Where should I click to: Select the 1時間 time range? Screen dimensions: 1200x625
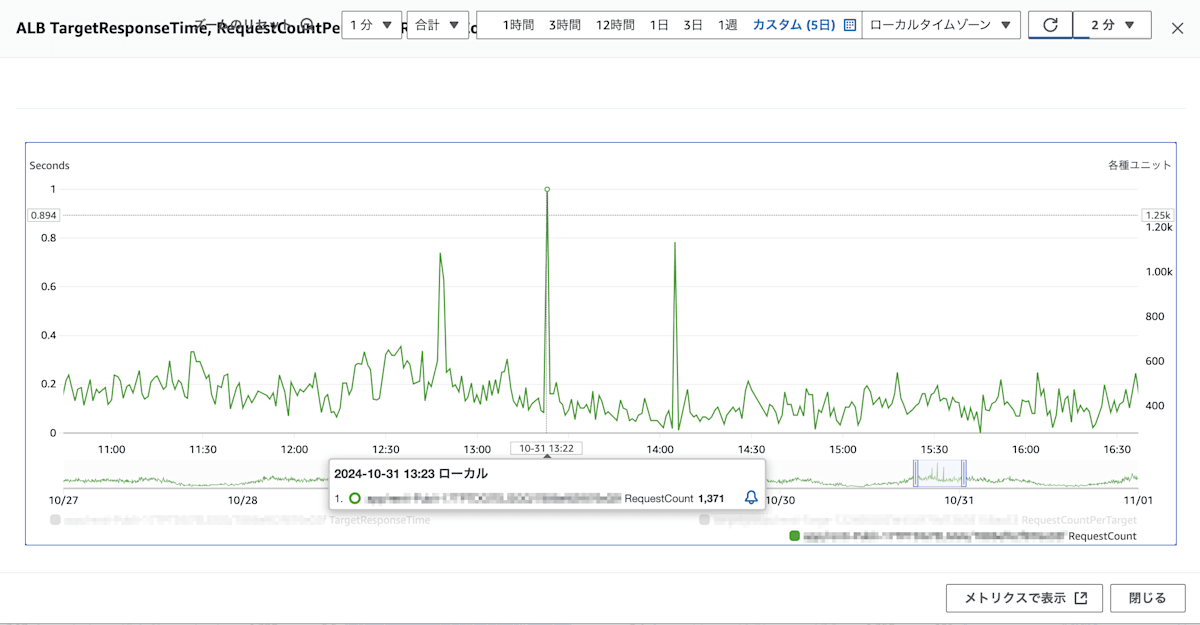(x=518, y=25)
